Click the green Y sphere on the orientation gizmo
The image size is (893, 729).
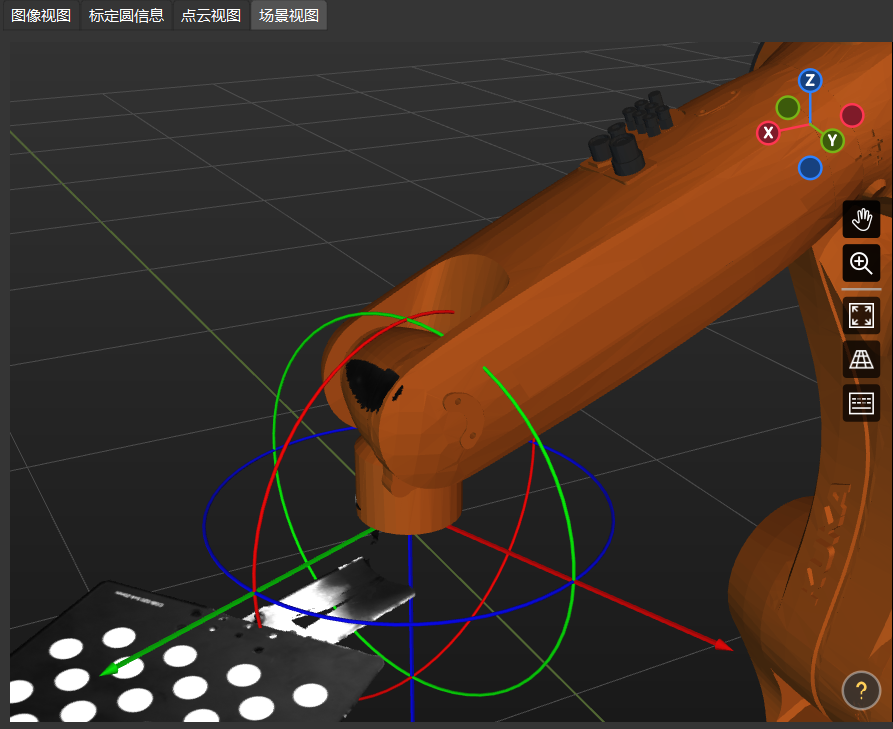pyautogui.click(x=832, y=141)
